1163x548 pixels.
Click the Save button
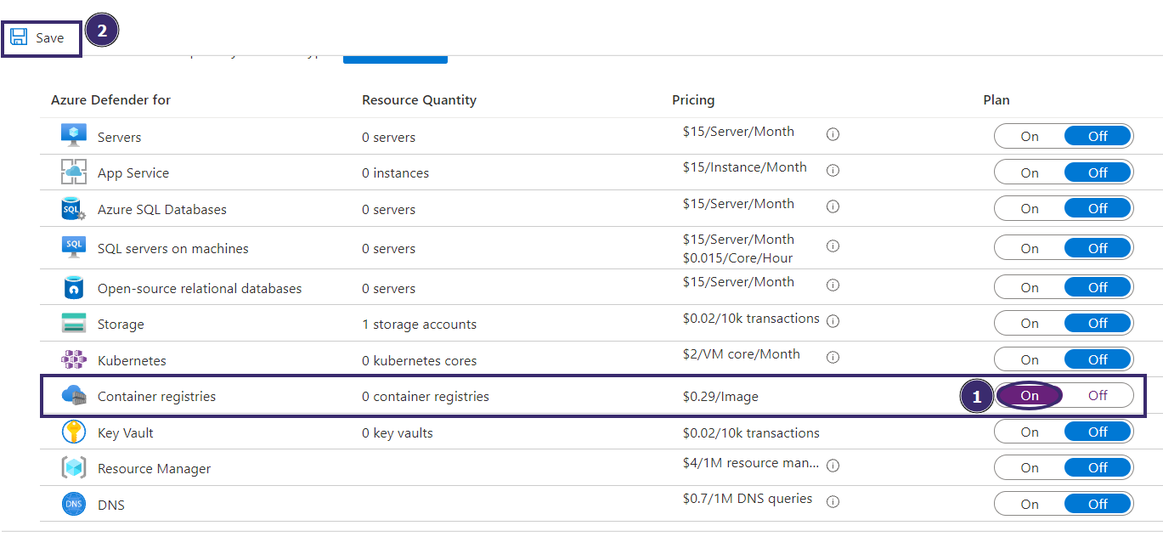pyautogui.click(x=39, y=38)
